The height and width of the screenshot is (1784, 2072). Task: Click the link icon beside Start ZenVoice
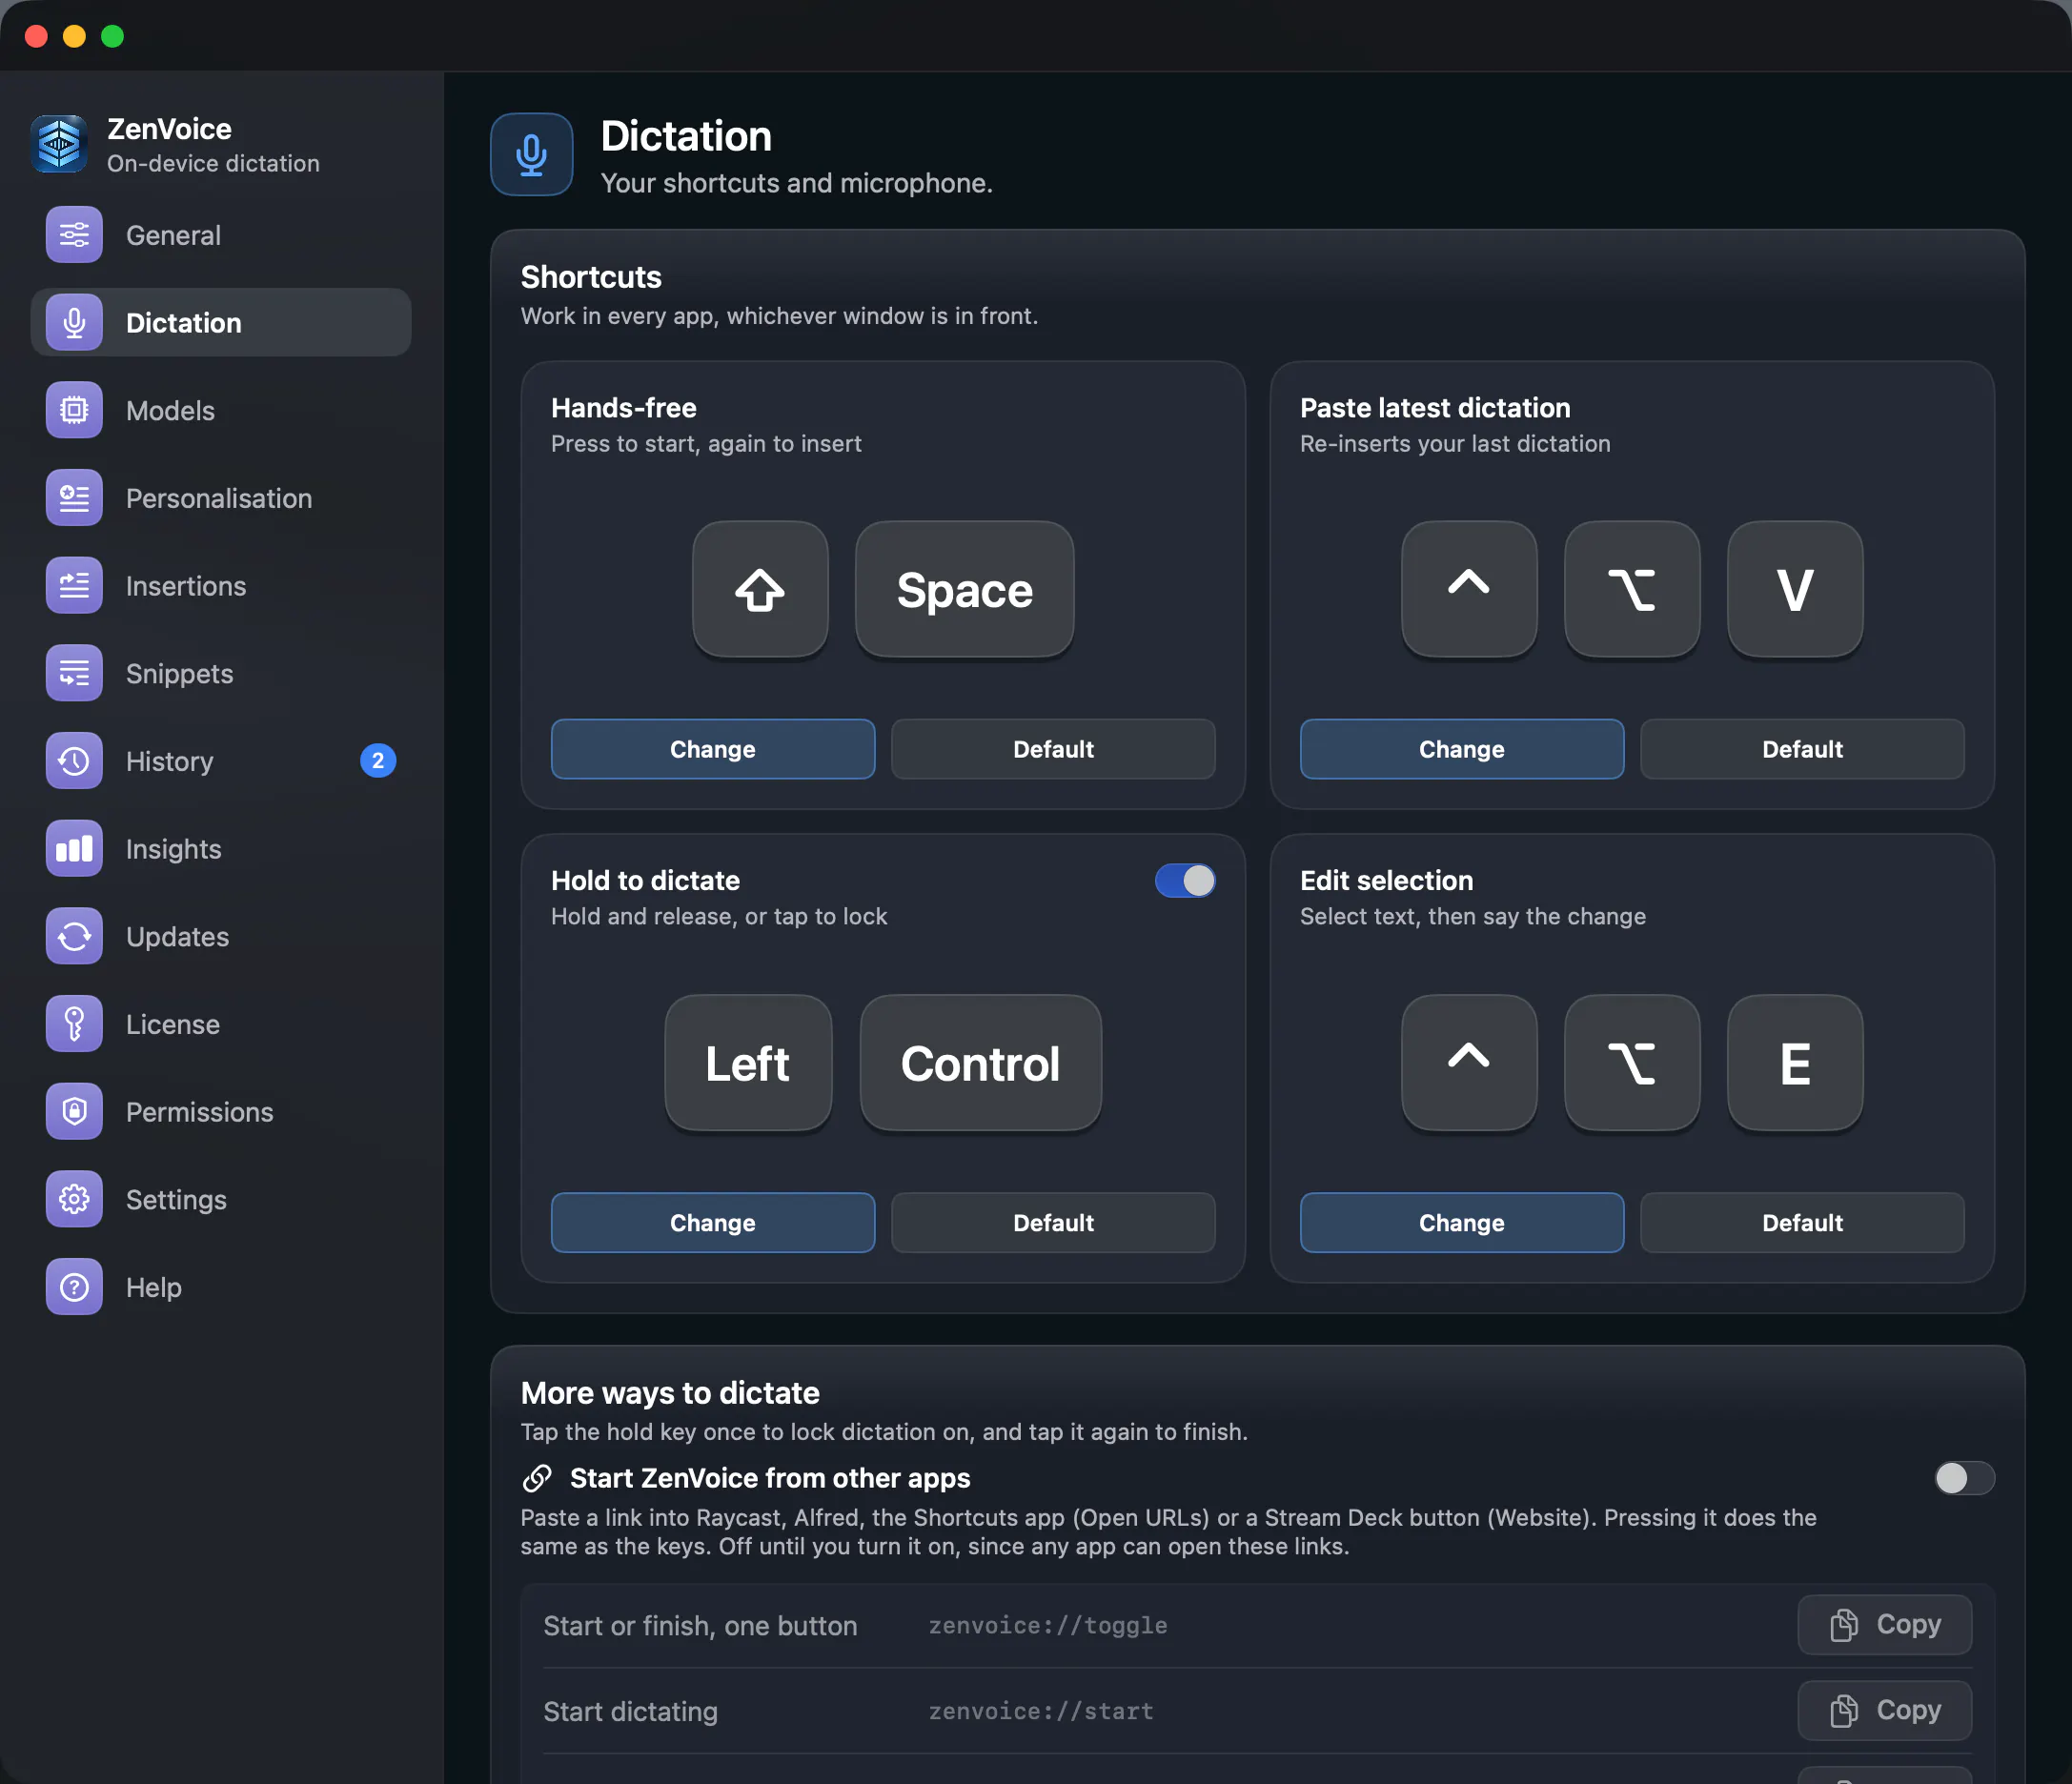click(537, 1478)
